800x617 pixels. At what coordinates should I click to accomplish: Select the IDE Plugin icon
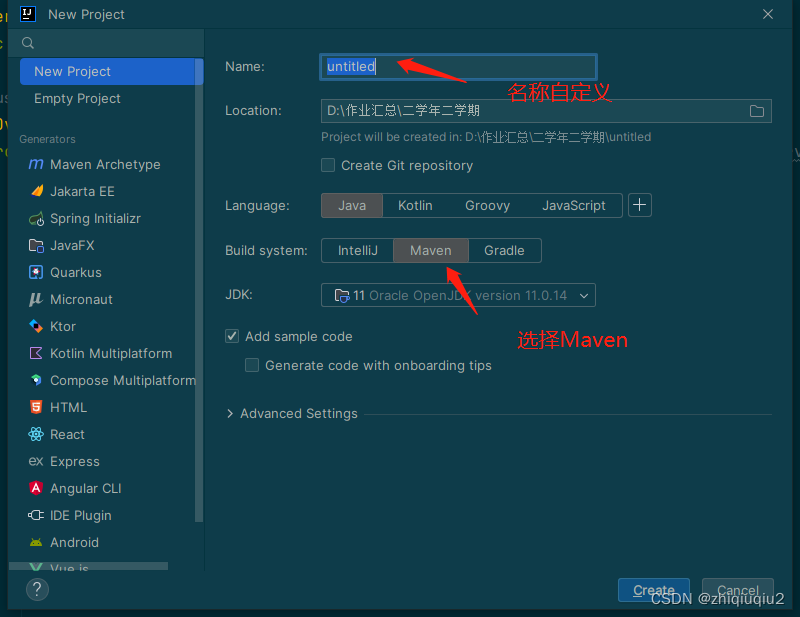(x=36, y=515)
